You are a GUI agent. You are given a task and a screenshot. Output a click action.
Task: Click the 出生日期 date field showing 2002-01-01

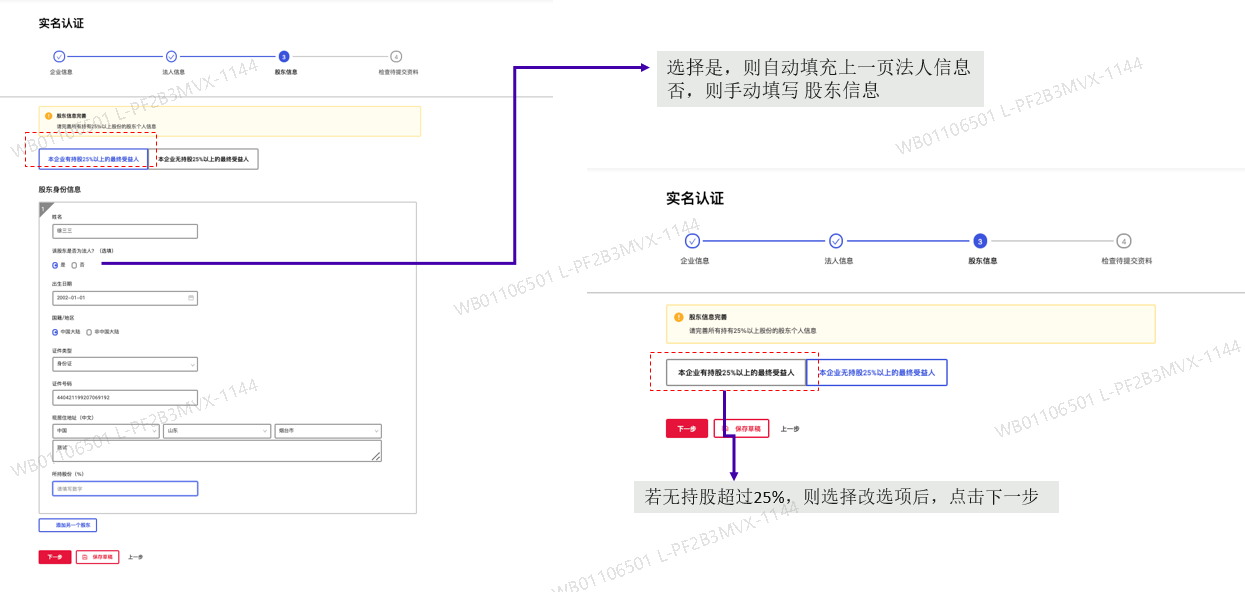[125, 298]
